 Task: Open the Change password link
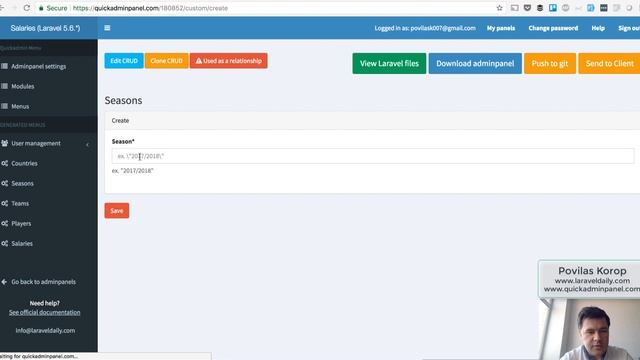pyautogui.click(x=553, y=28)
